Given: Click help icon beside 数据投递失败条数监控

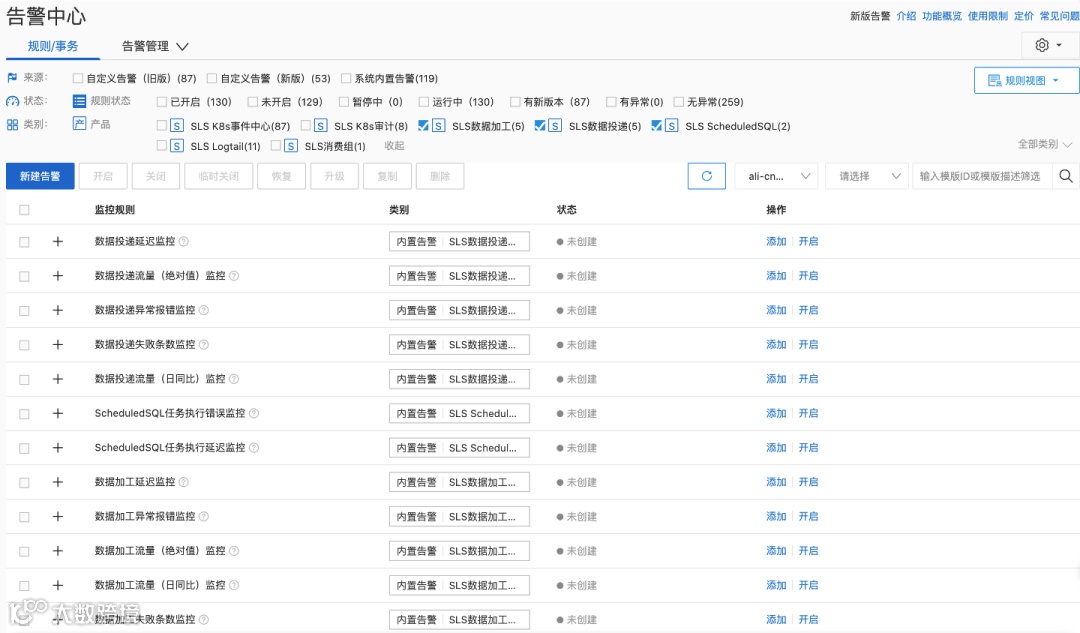Looking at the screenshot, I should pyautogui.click(x=204, y=344).
